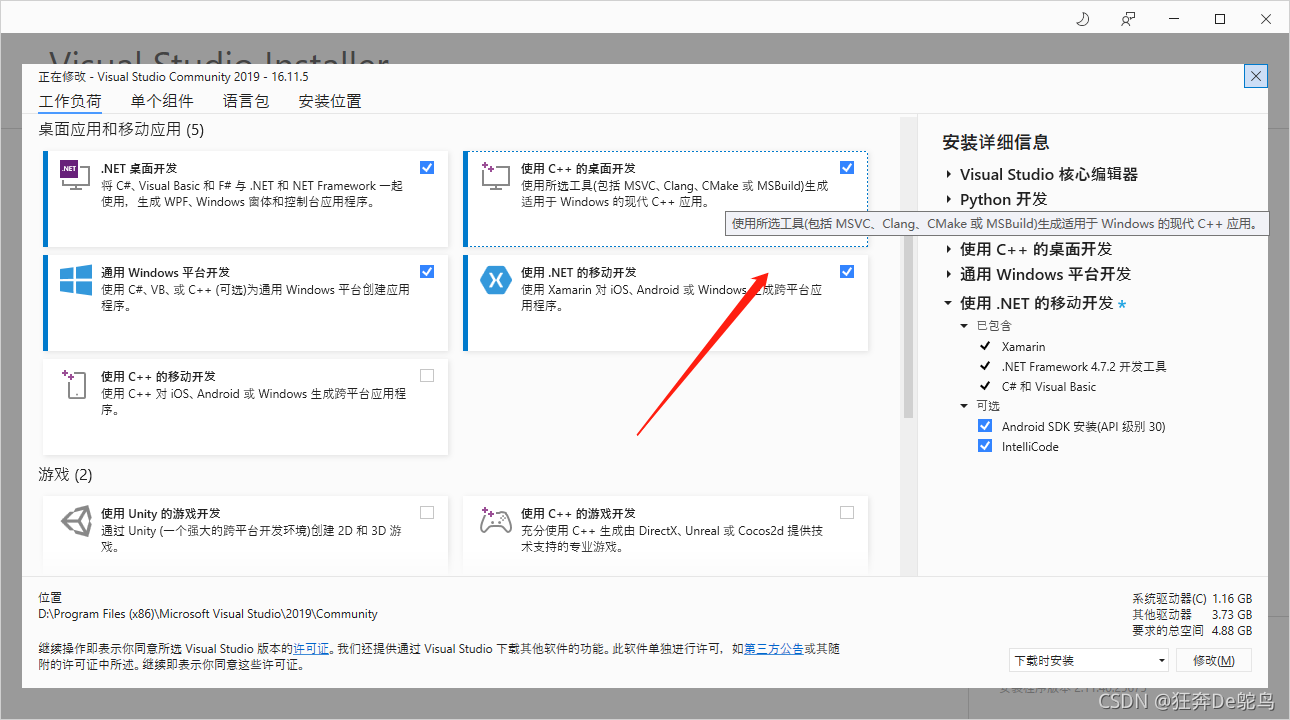The width and height of the screenshot is (1290, 720).
Task: Click the C# 和 Visual Basic component row
Action: 1049,386
